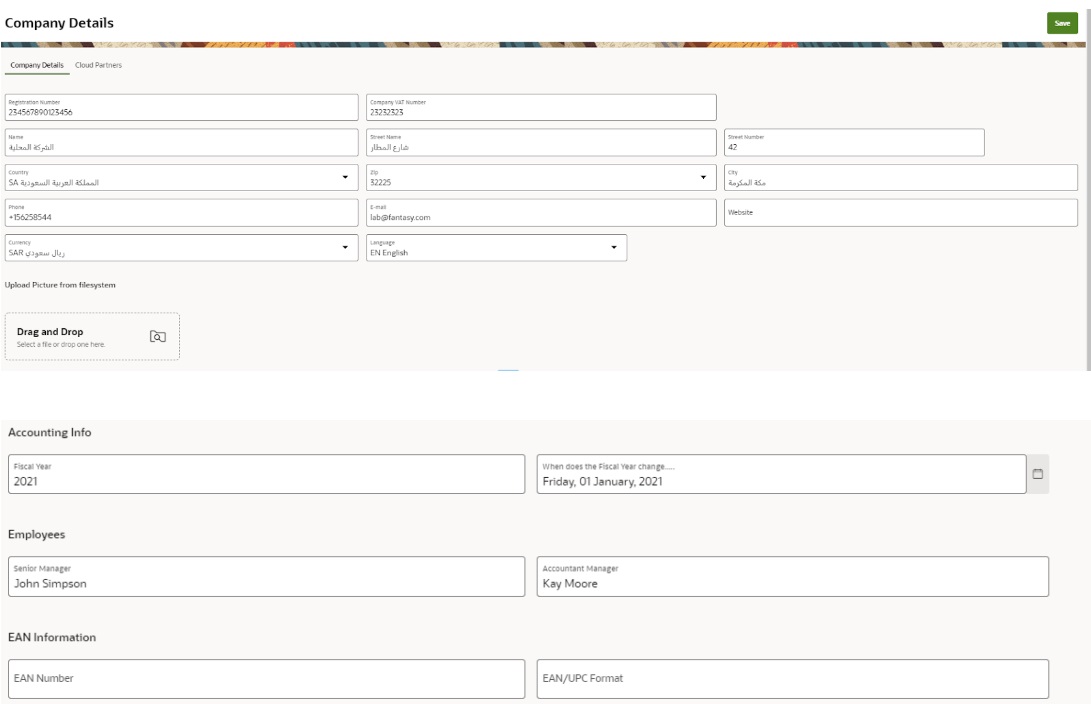The image size is (1091, 704).
Task: Click the fiscal year change date field
Action: click(781, 474)
